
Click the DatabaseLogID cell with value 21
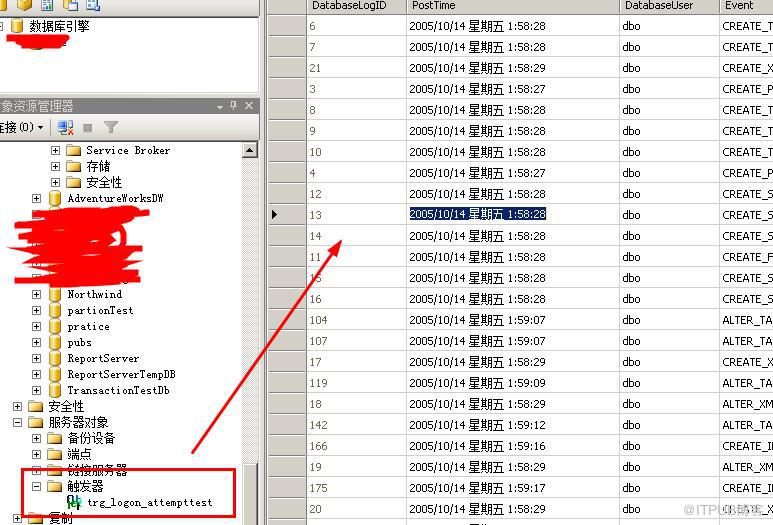(356, 68)
